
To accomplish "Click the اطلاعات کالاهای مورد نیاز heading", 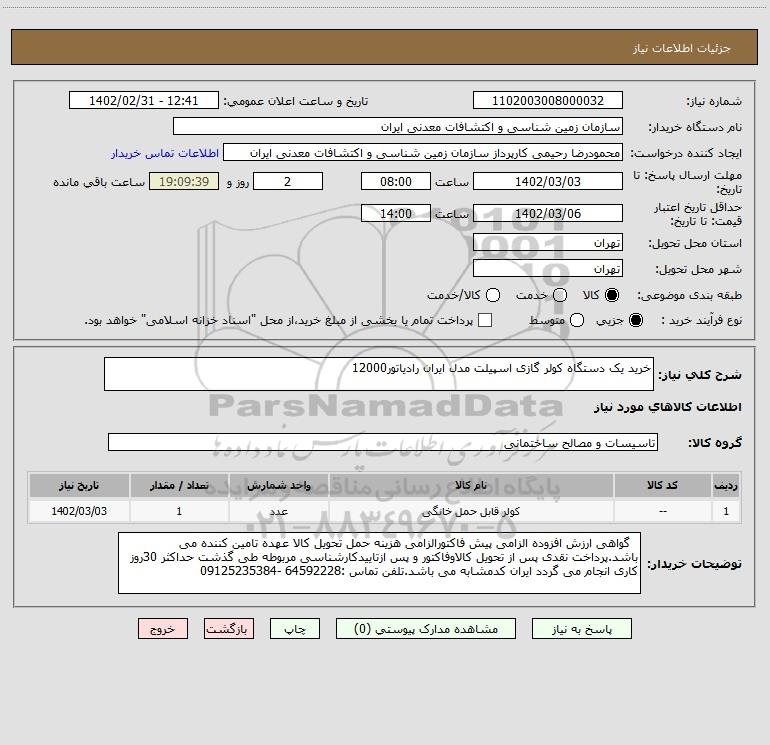I will pos(668,407).
